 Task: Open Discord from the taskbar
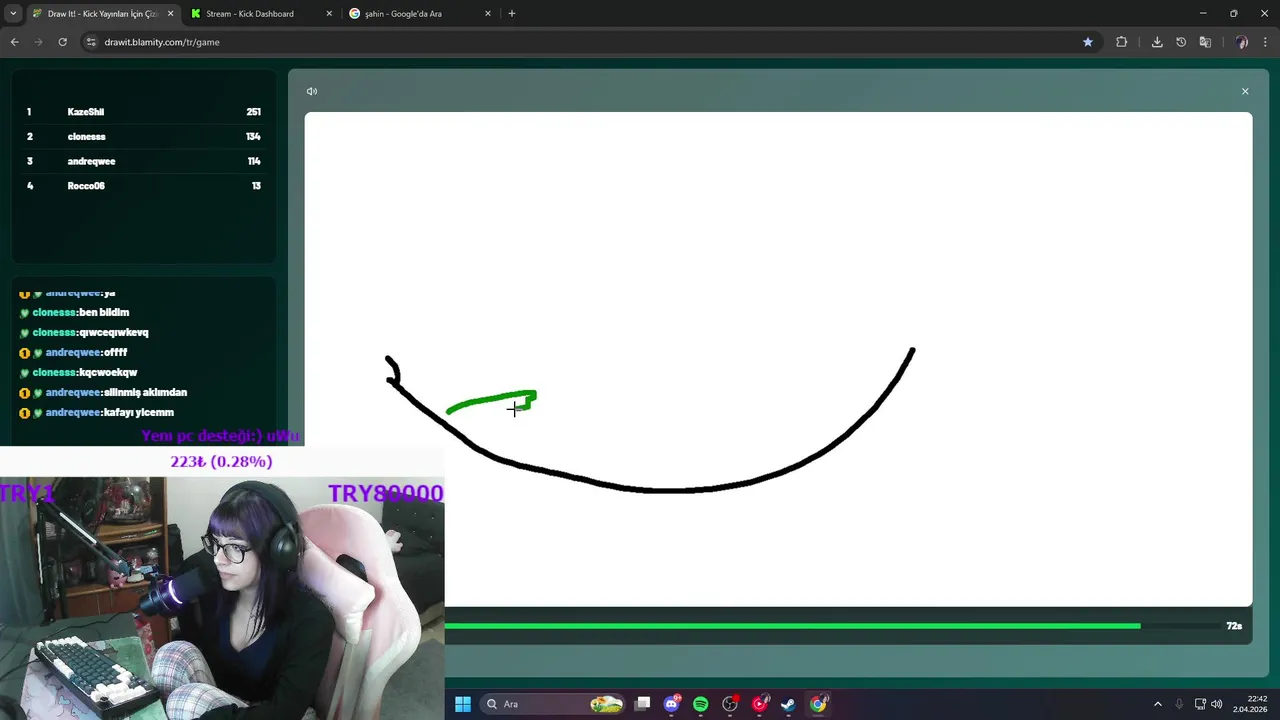tap(672, 704)
